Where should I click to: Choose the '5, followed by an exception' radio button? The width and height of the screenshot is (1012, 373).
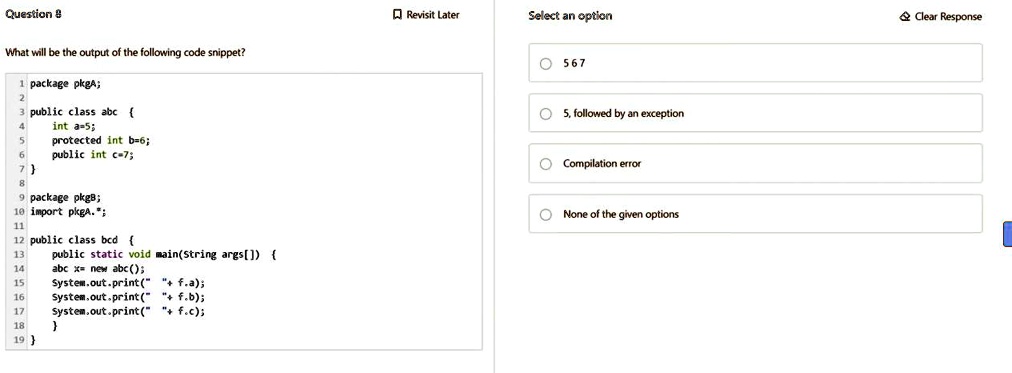(x=546, y=114)
